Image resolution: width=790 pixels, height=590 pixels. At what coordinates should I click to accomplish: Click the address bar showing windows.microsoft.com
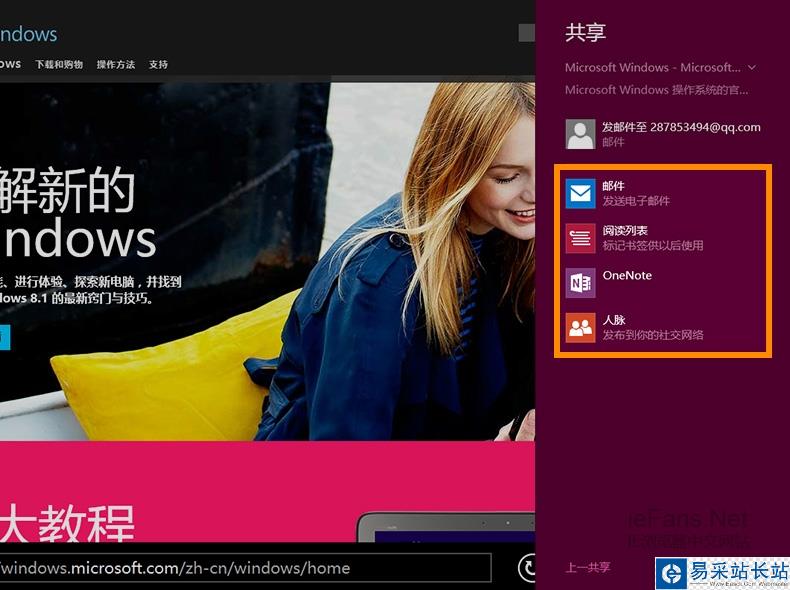[x=245, y=568]
